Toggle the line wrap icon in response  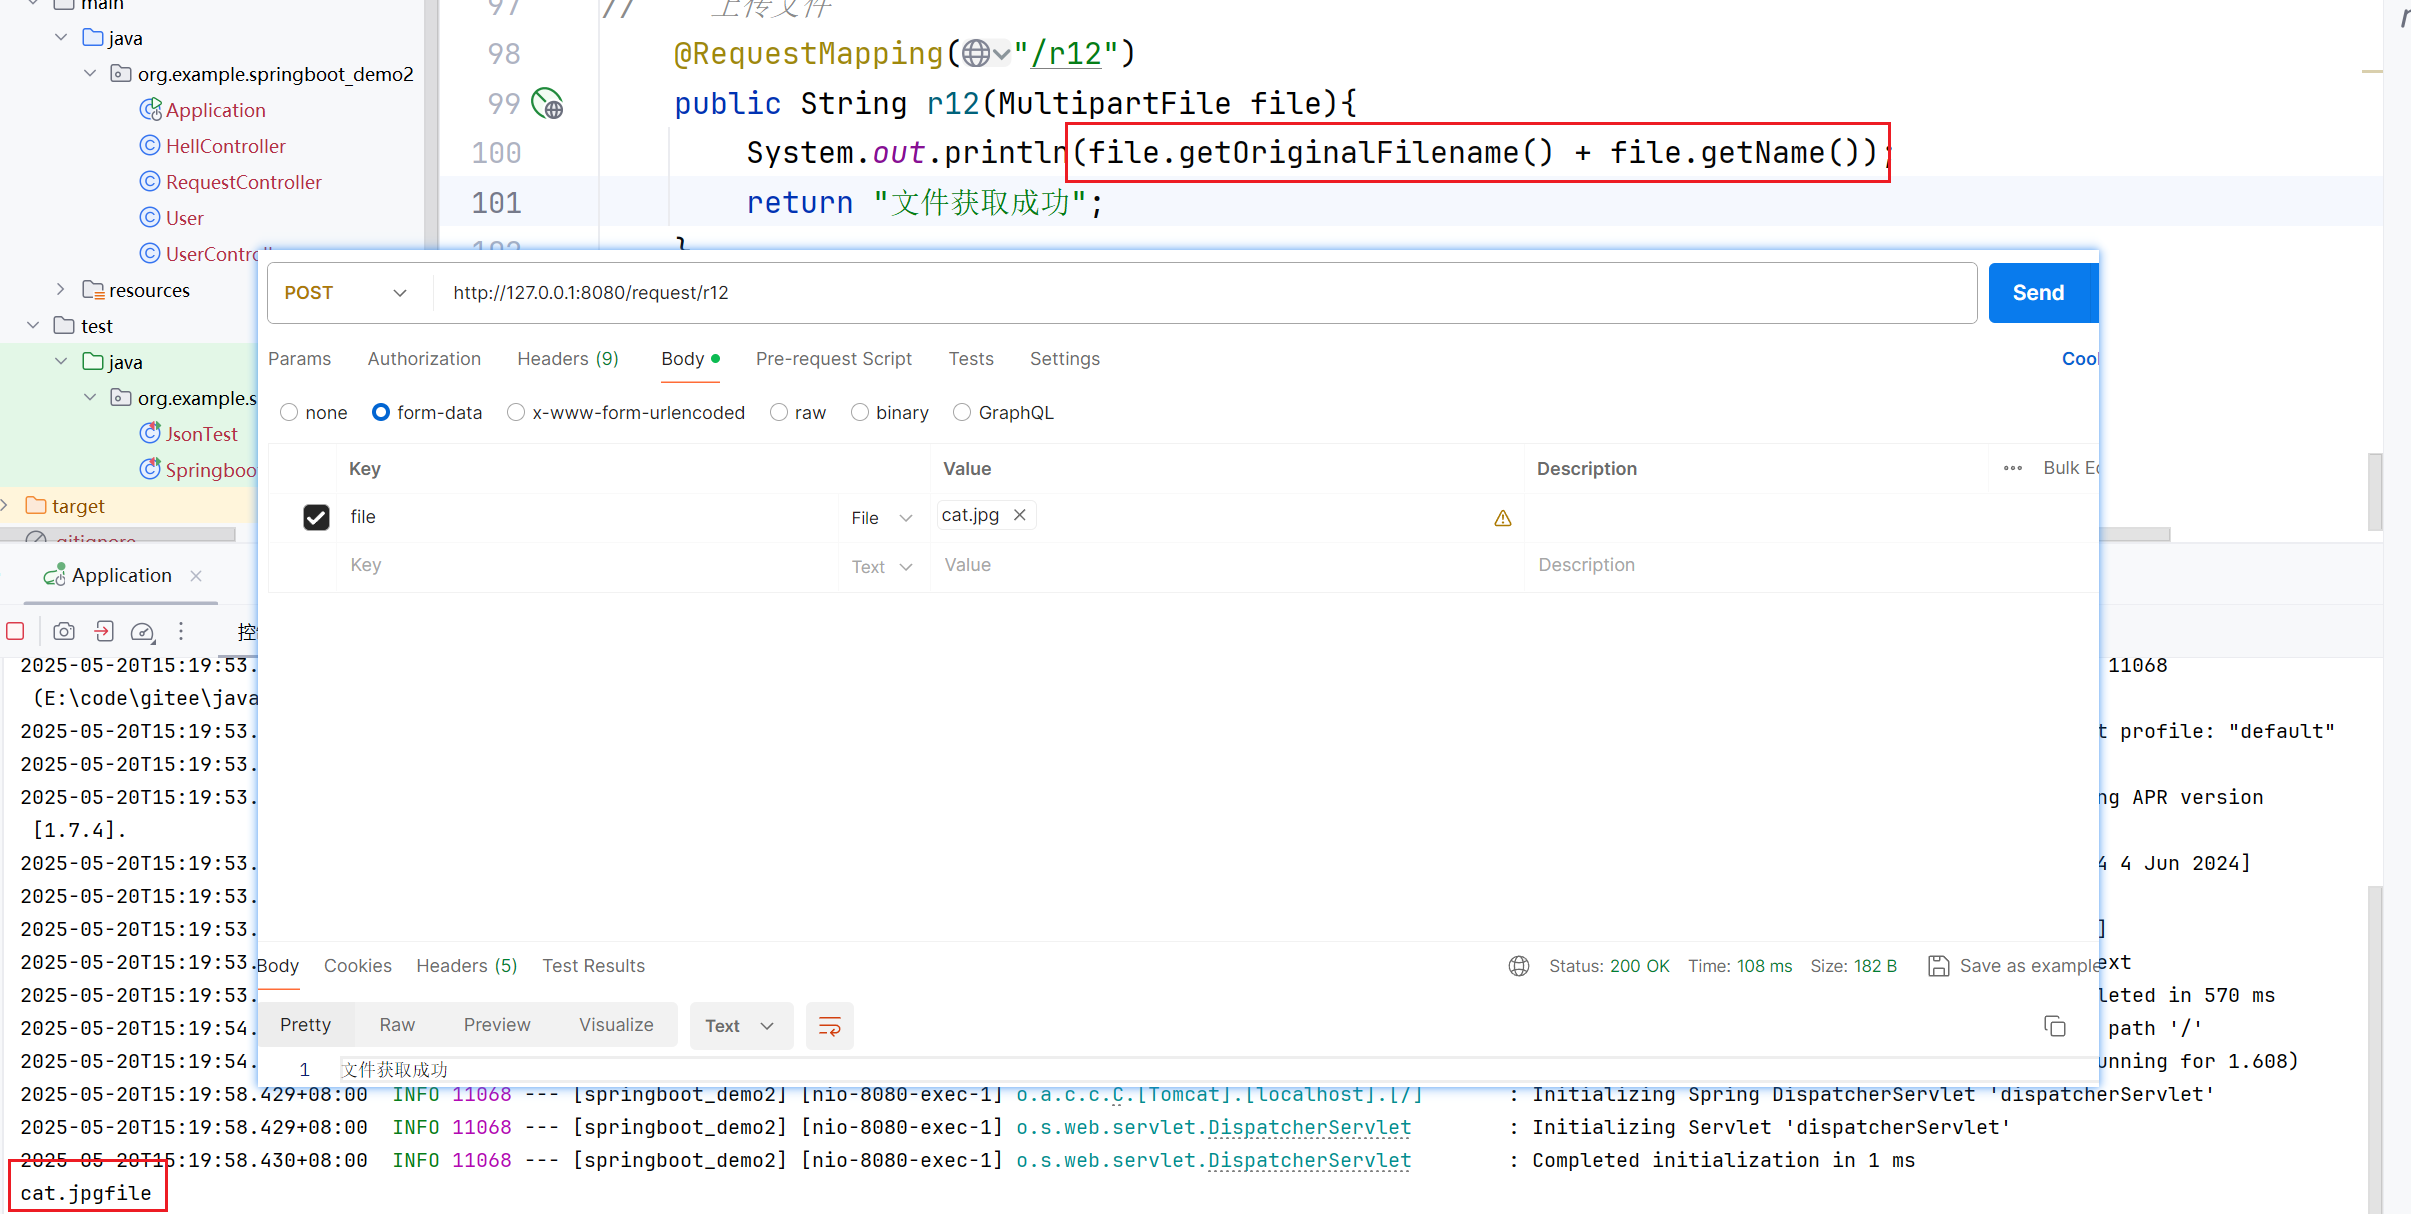[829, 1026]
